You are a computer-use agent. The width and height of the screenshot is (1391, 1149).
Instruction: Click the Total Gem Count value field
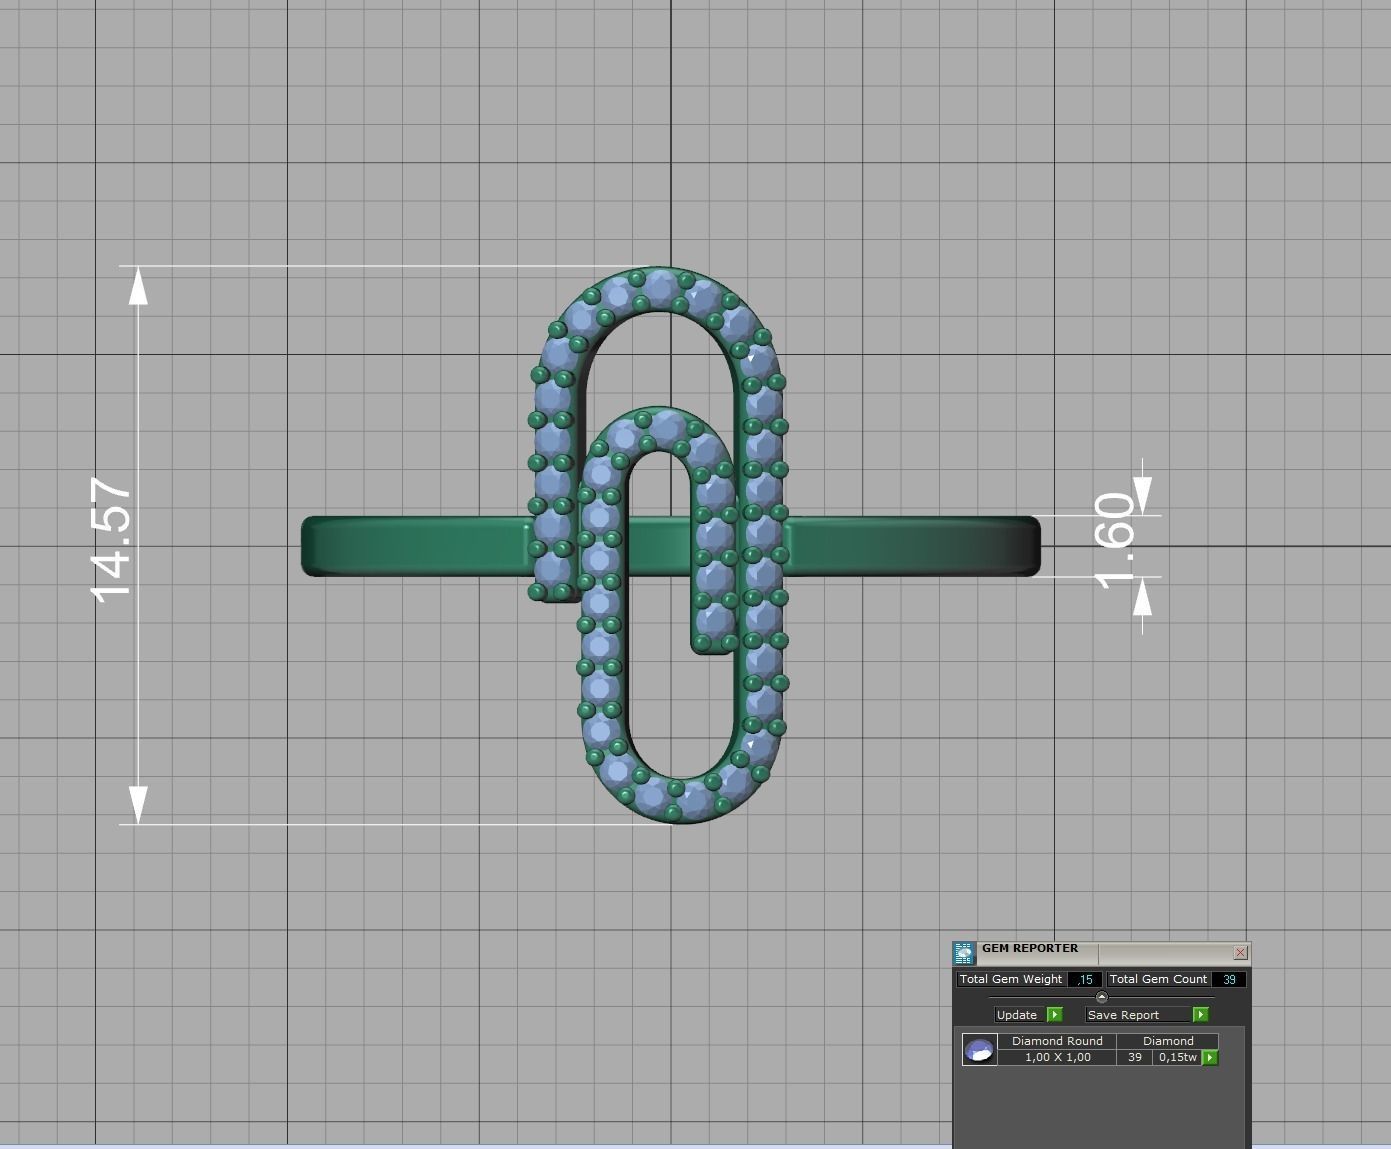1228,979
